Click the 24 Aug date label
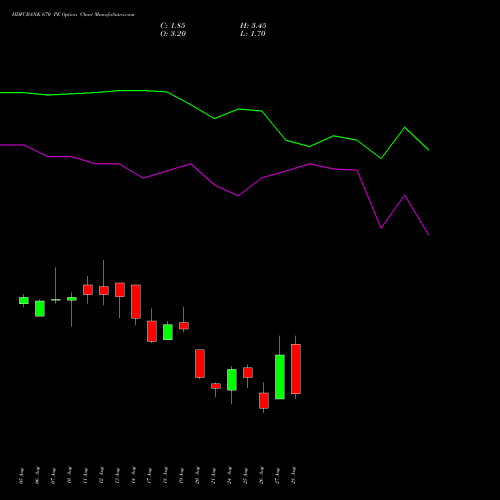This screenshot has height=500, width=500. click(x=229, y=476)
